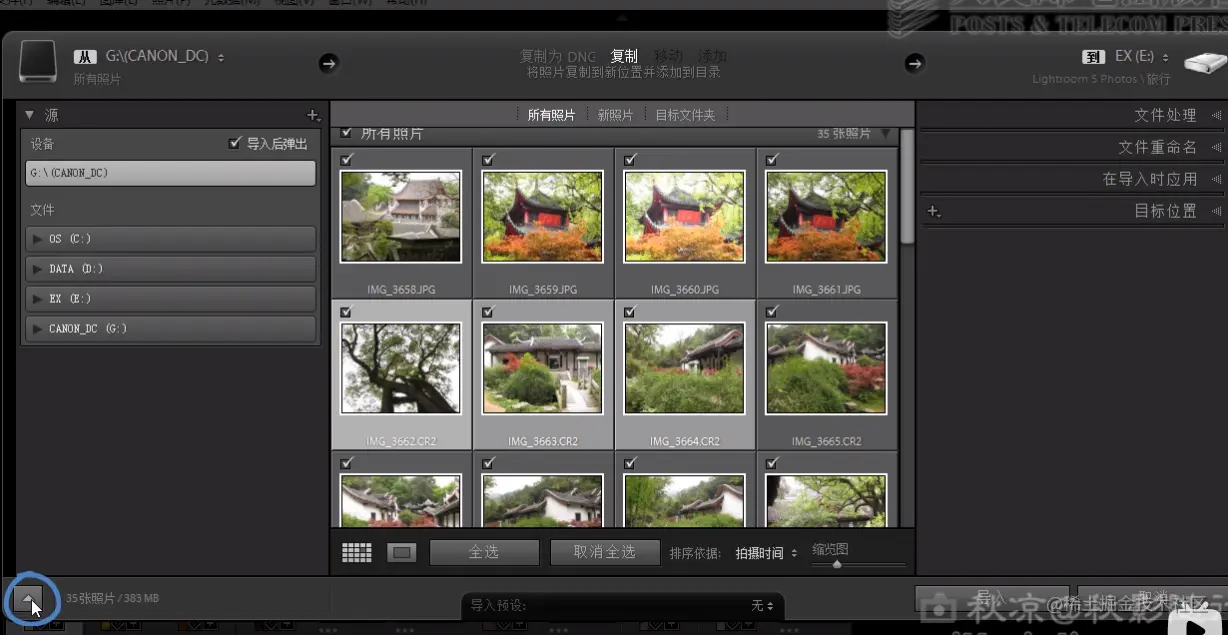Click the source drive icon beside G:\(CANON_DC)
This screenshot has width=1228, height=635.
38,62
